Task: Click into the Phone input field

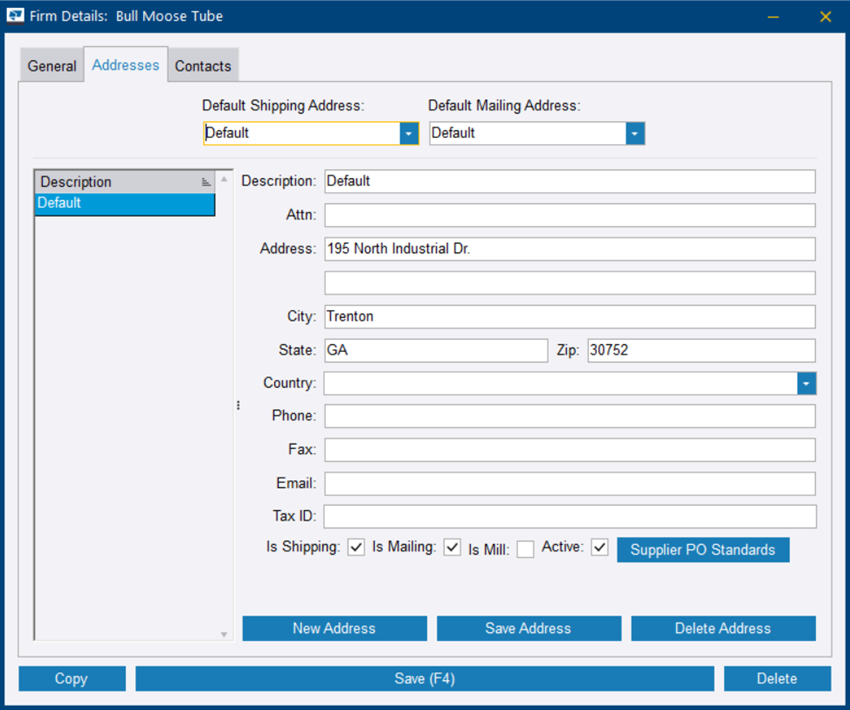Action: click(569, 416)
